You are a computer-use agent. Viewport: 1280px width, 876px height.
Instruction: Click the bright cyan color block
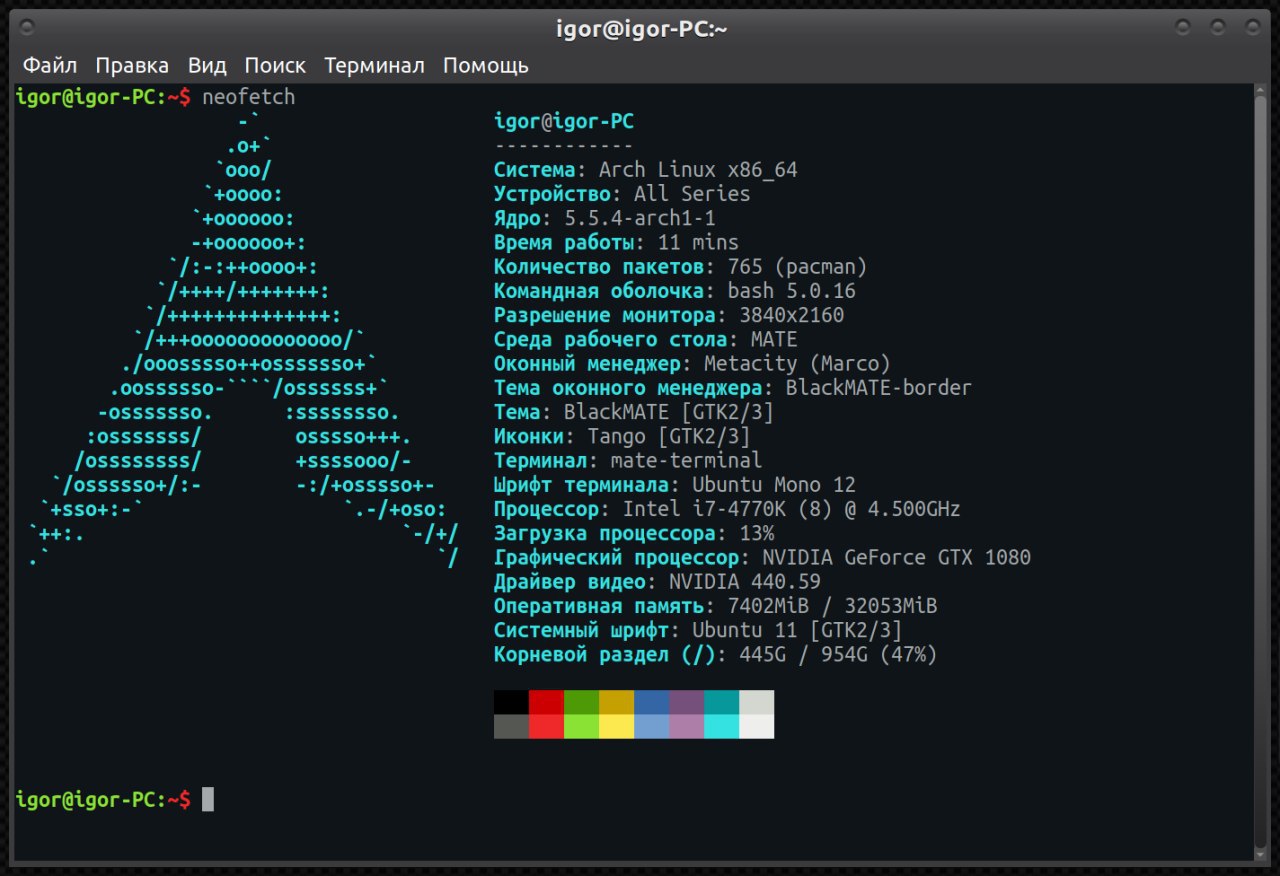pyautogui.click(x=721, y=726)
